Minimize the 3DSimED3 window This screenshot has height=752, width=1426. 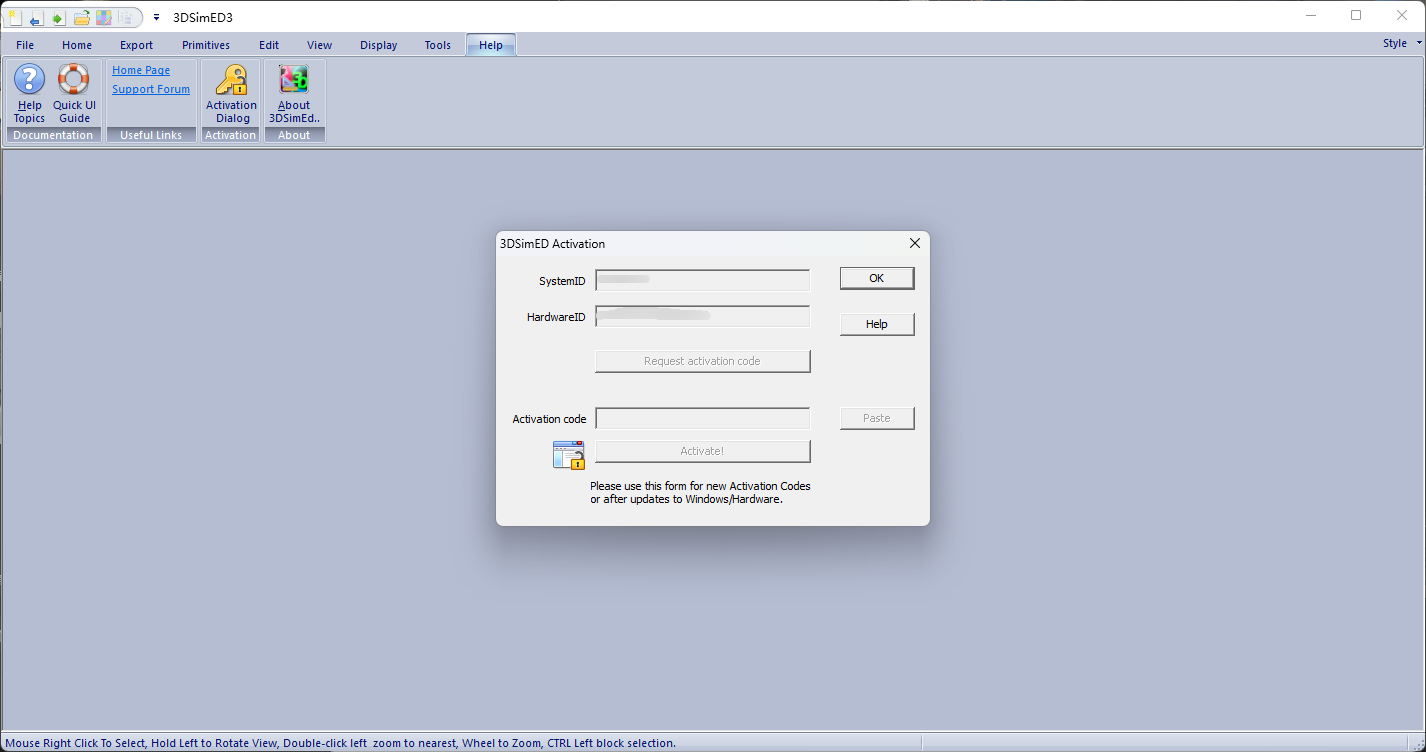coord(1311,15)
